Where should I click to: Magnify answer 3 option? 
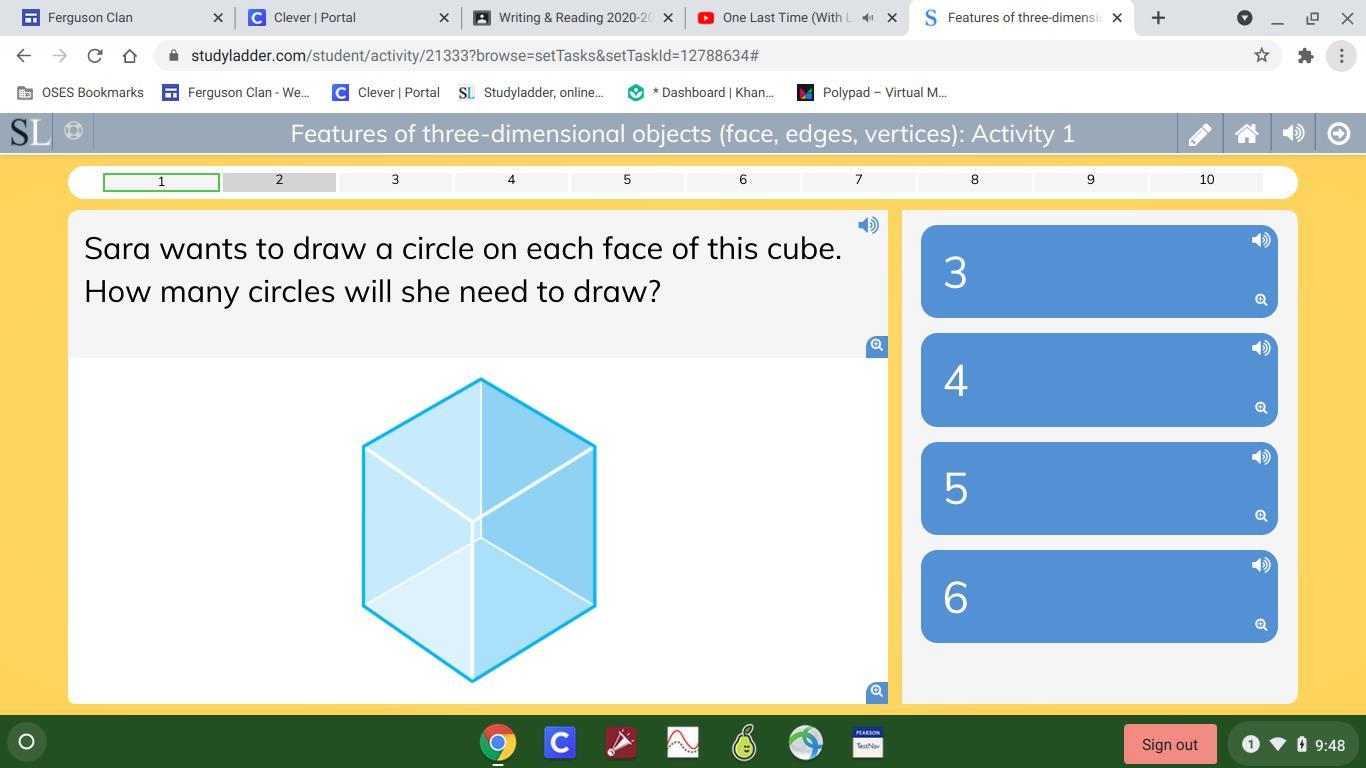pyautogui.click(x=1261, y=300)
